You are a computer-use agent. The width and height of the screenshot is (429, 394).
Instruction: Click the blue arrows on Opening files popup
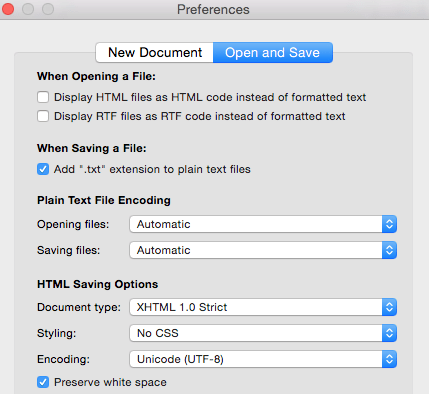coord(389,224)
